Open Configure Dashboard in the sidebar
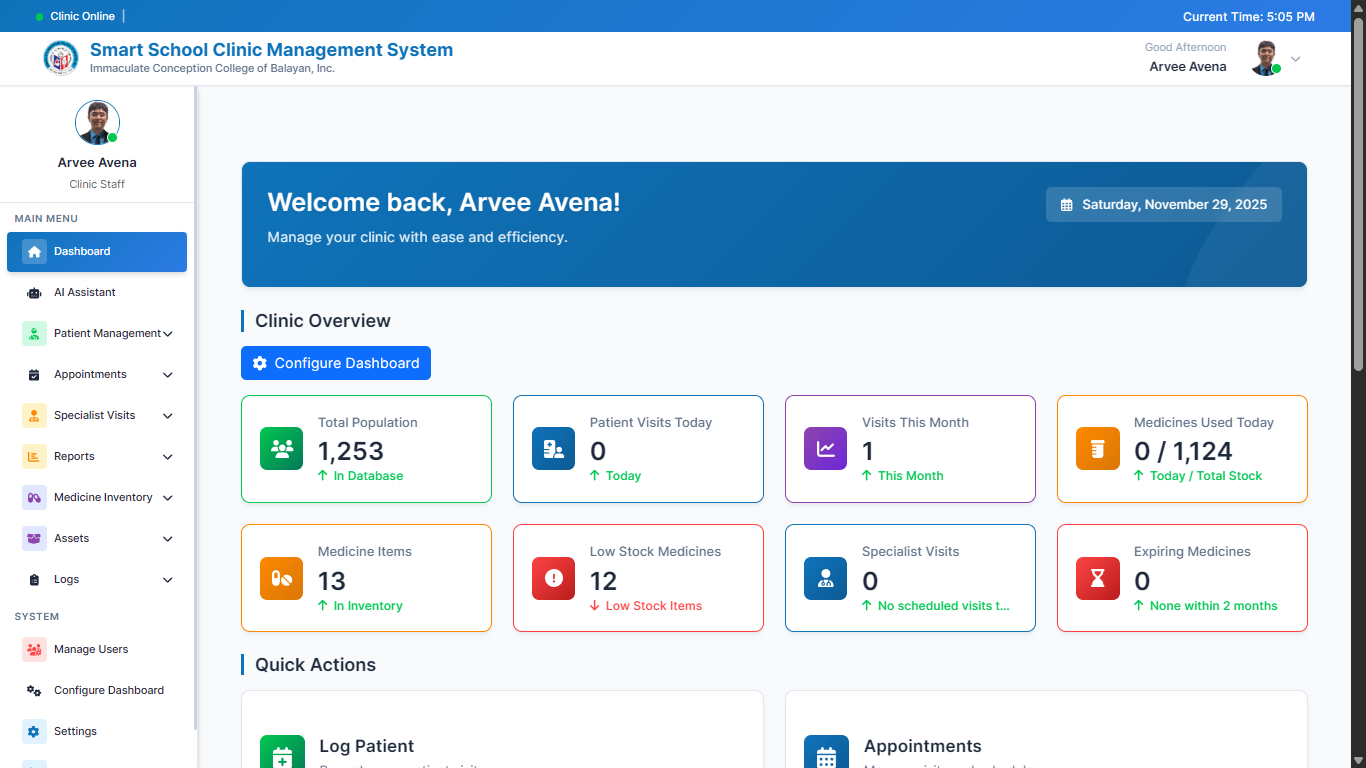The height and width of the screenshot is (768, 1366). (108, 691)
